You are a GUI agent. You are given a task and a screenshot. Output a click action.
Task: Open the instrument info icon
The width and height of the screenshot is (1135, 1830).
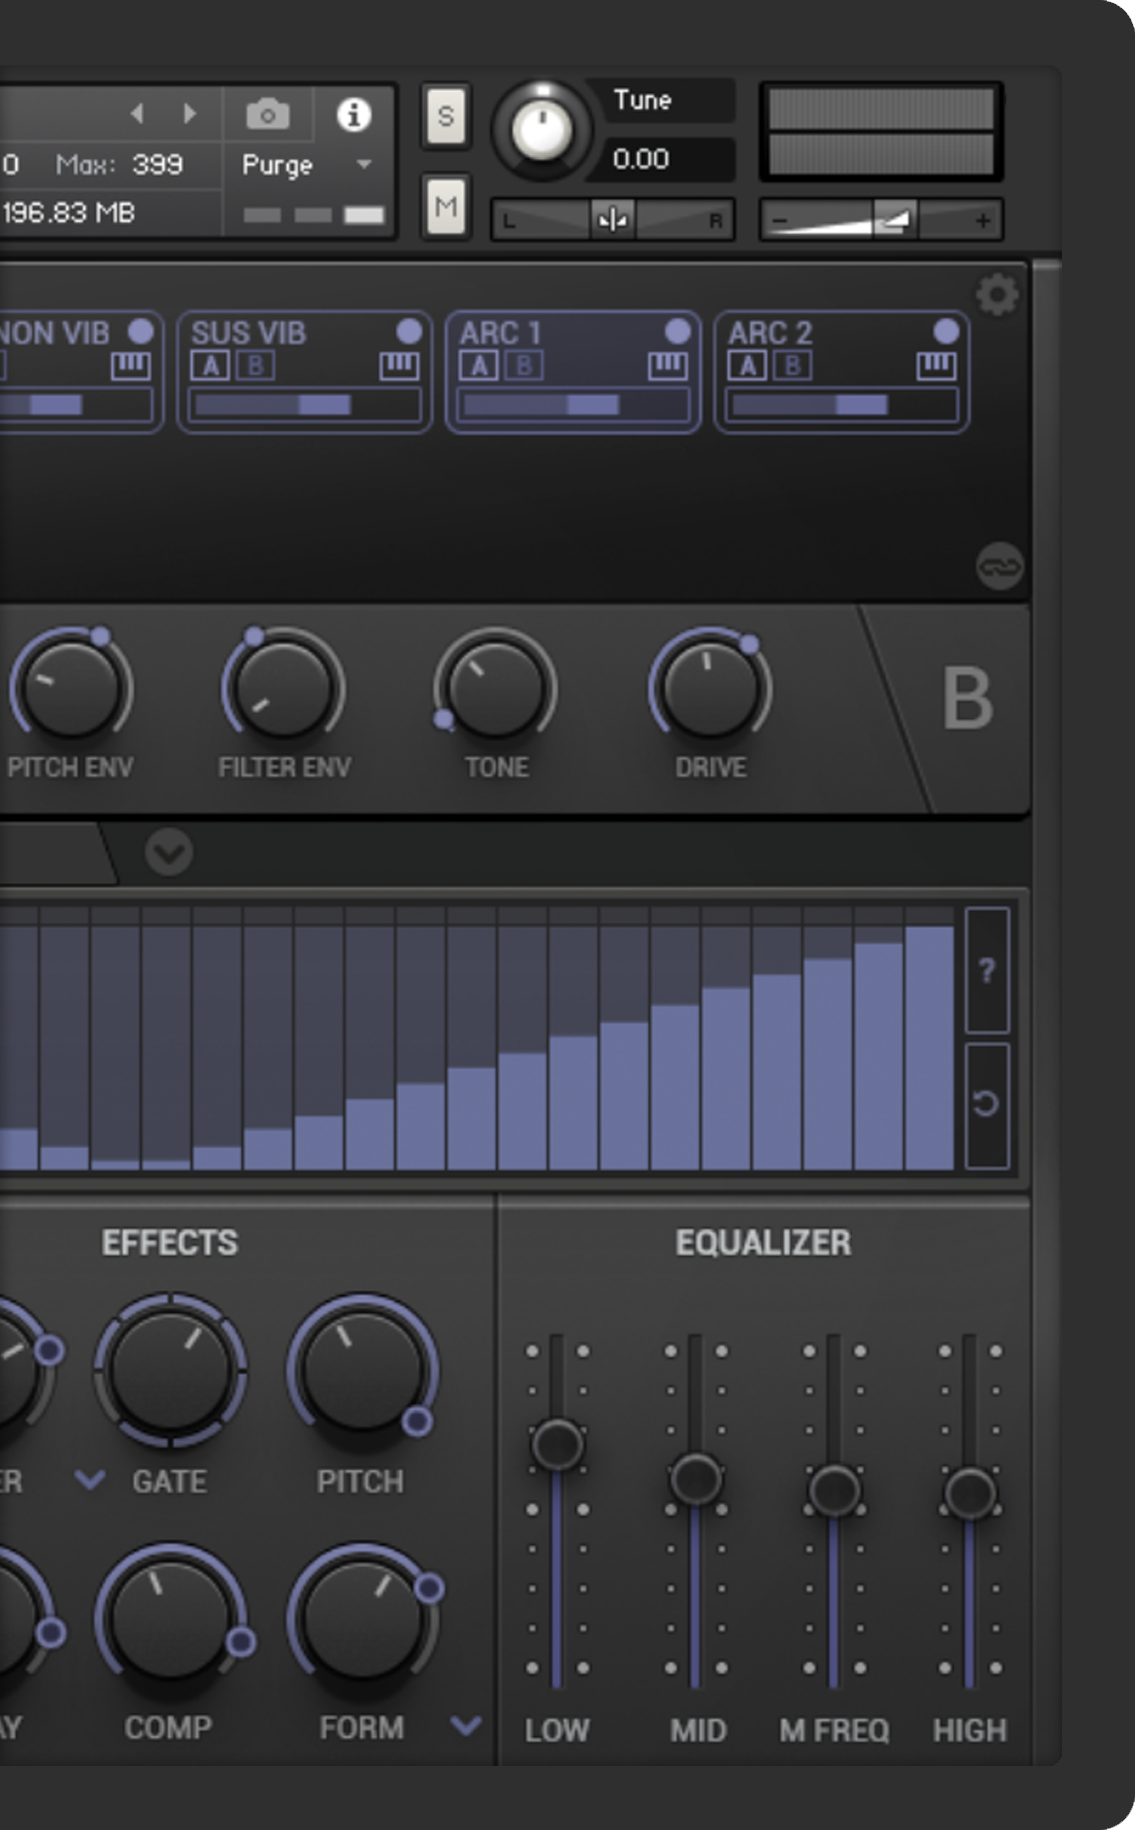[x=353, y=115]
